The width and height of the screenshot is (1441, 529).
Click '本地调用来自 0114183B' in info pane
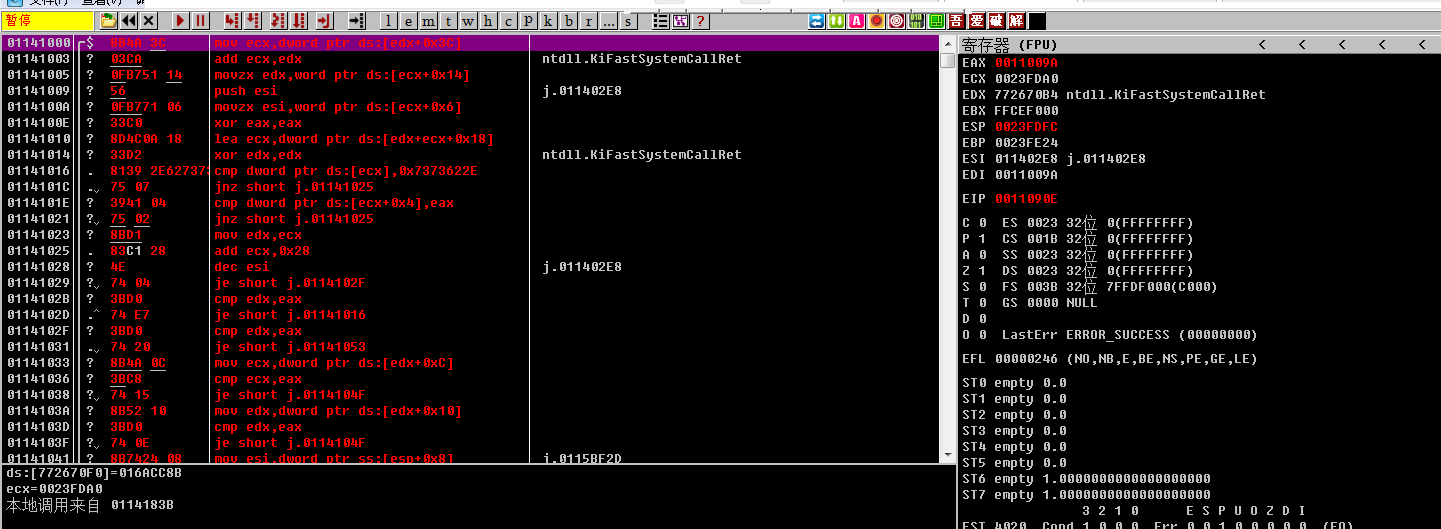90,505
